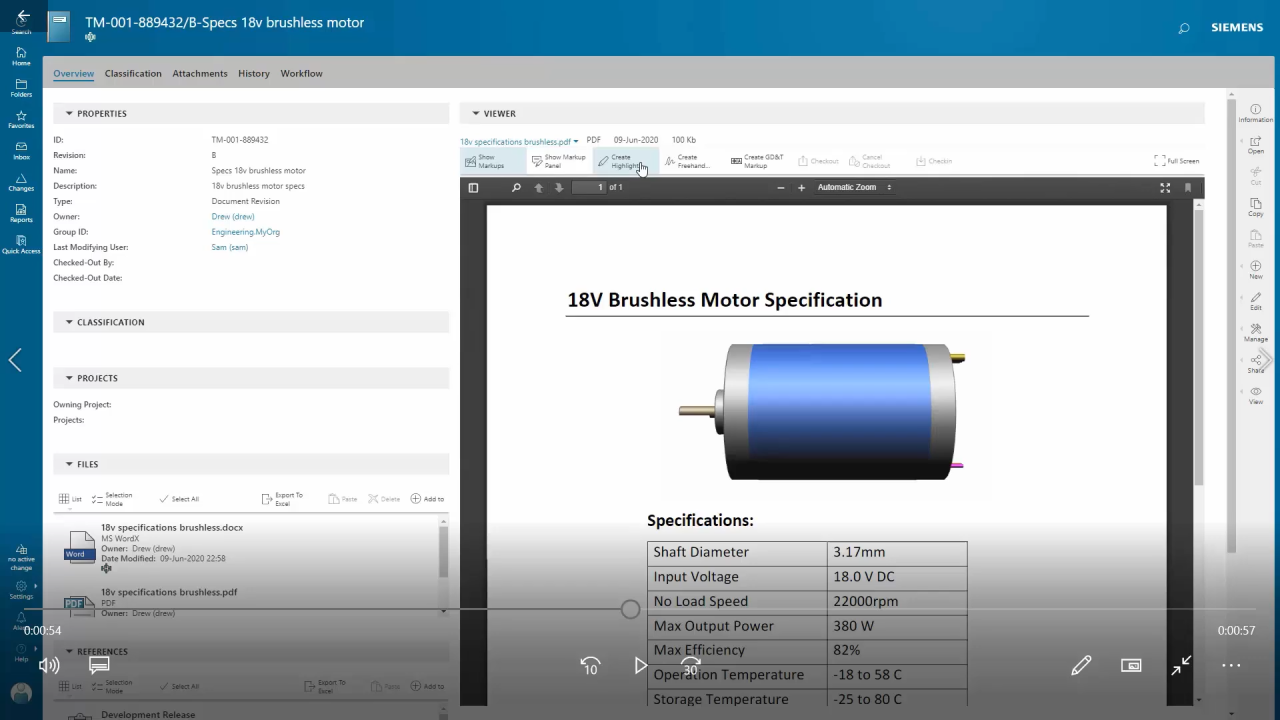
Task: Collapse the References section
Action: click(69, 651)
